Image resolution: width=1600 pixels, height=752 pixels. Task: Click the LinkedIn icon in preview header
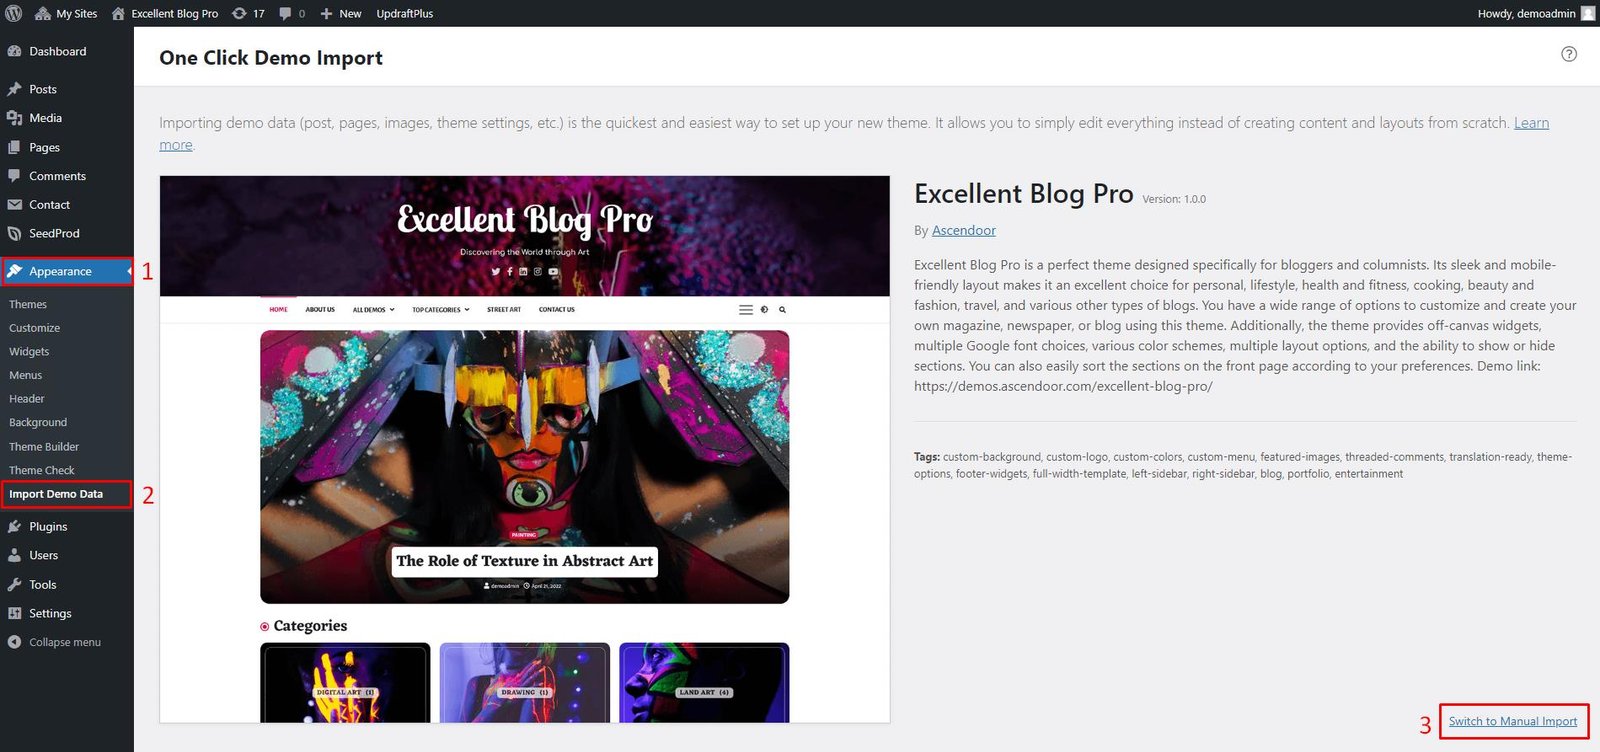pos(523,272)
